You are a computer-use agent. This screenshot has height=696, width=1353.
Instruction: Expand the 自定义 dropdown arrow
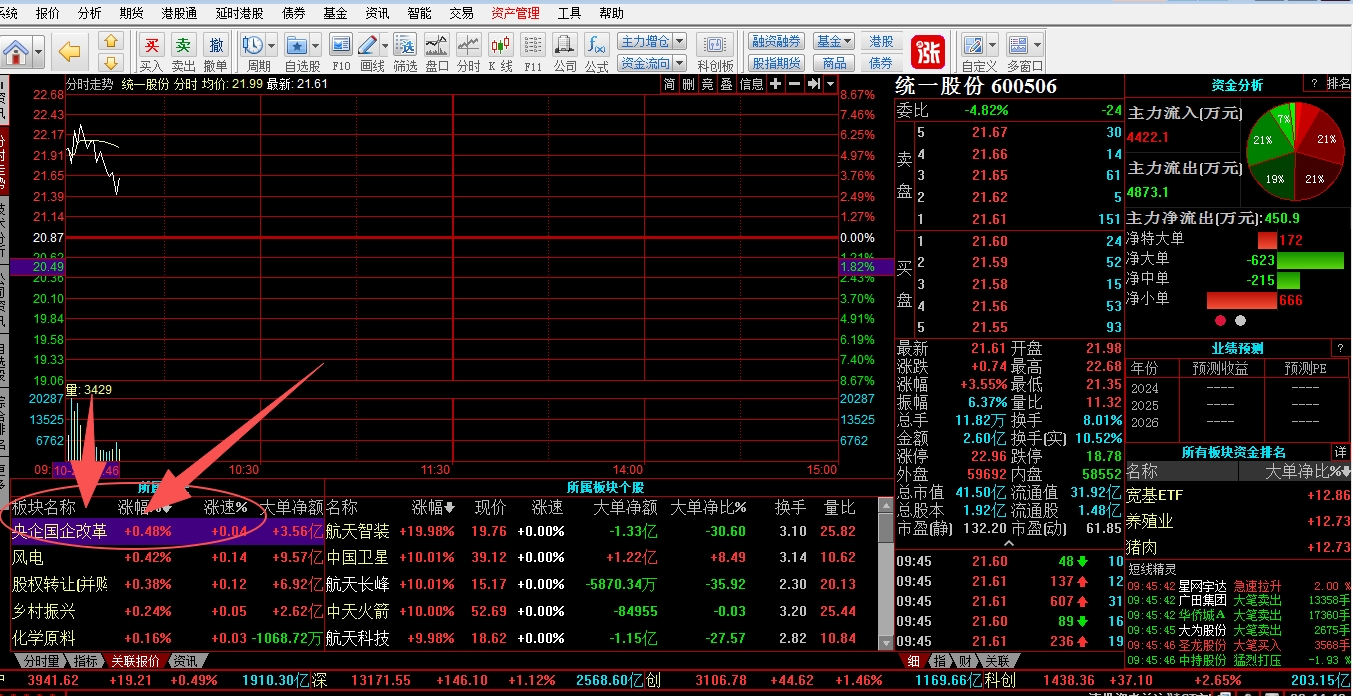point(990,45)
